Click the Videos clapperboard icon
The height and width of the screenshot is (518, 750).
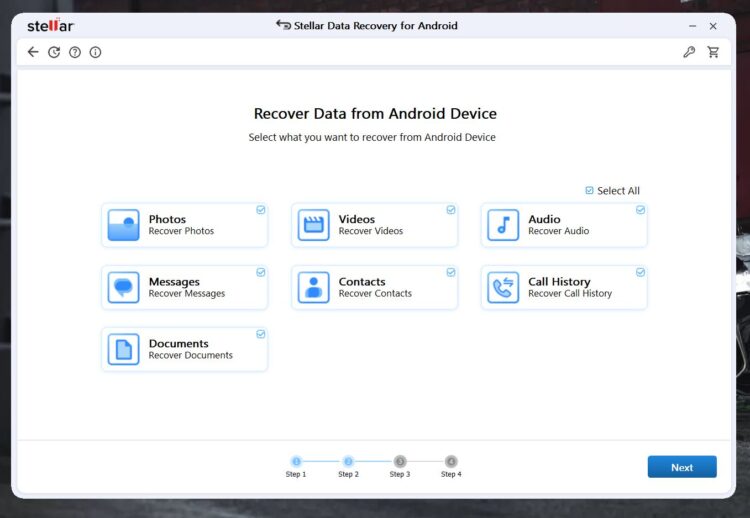coord(313,225)
